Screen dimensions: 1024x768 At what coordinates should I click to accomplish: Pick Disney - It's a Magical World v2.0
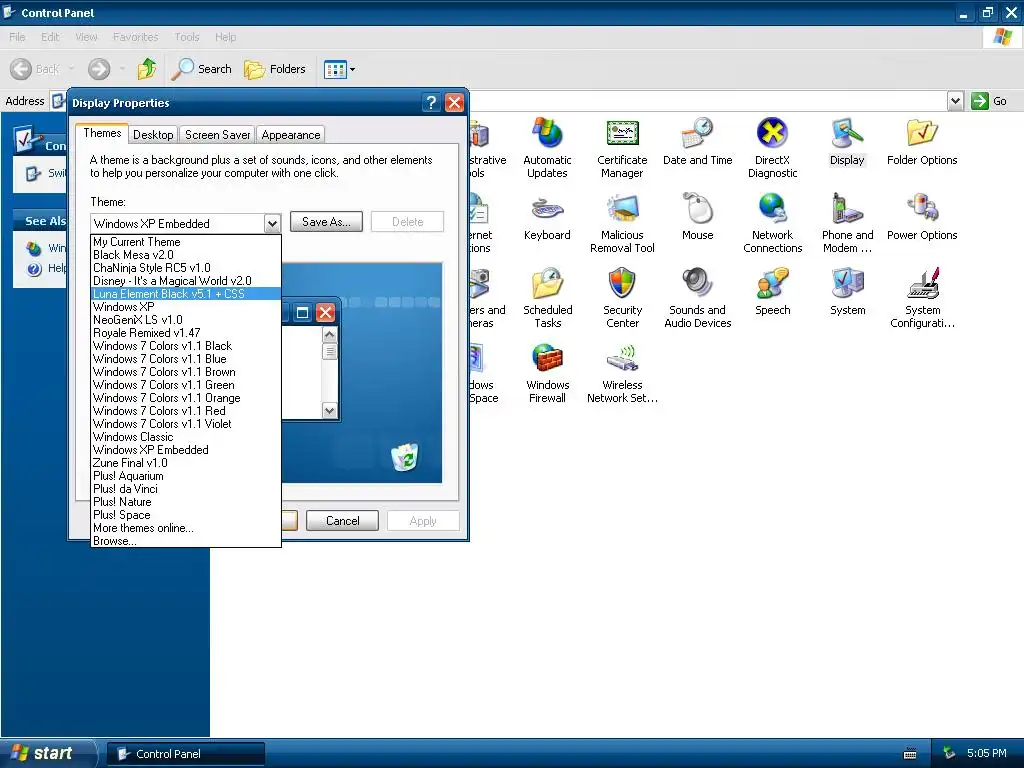[185, 281]
